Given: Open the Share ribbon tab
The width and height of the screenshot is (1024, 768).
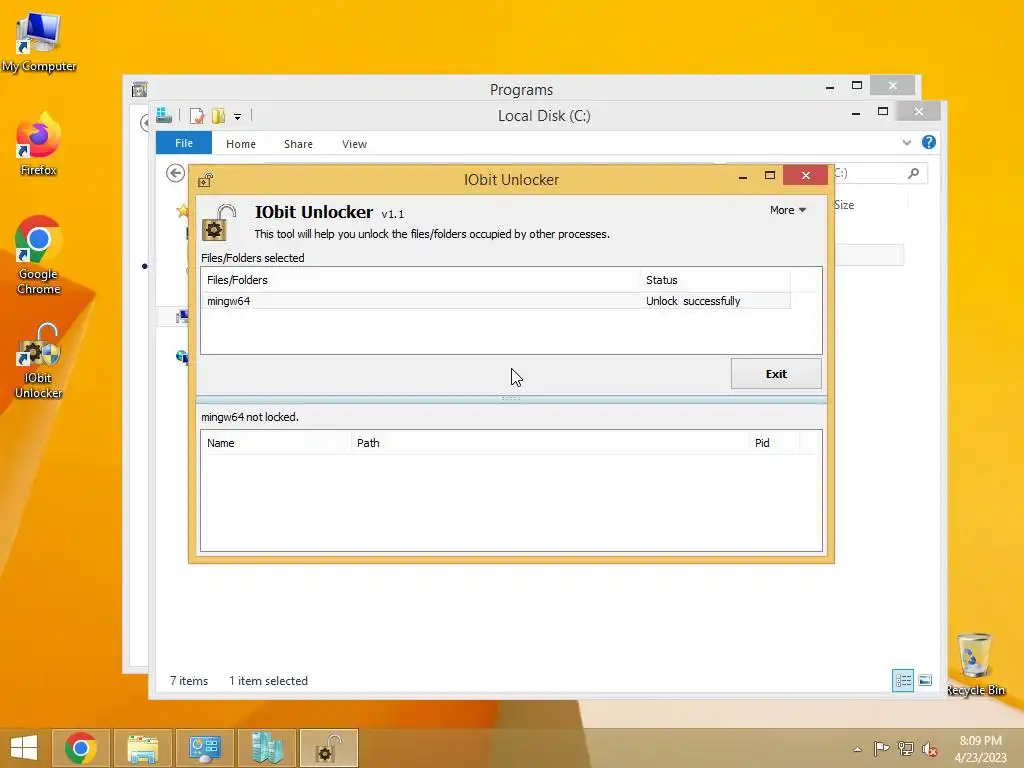Looking at the screenshot, I should tap(298, 144).
